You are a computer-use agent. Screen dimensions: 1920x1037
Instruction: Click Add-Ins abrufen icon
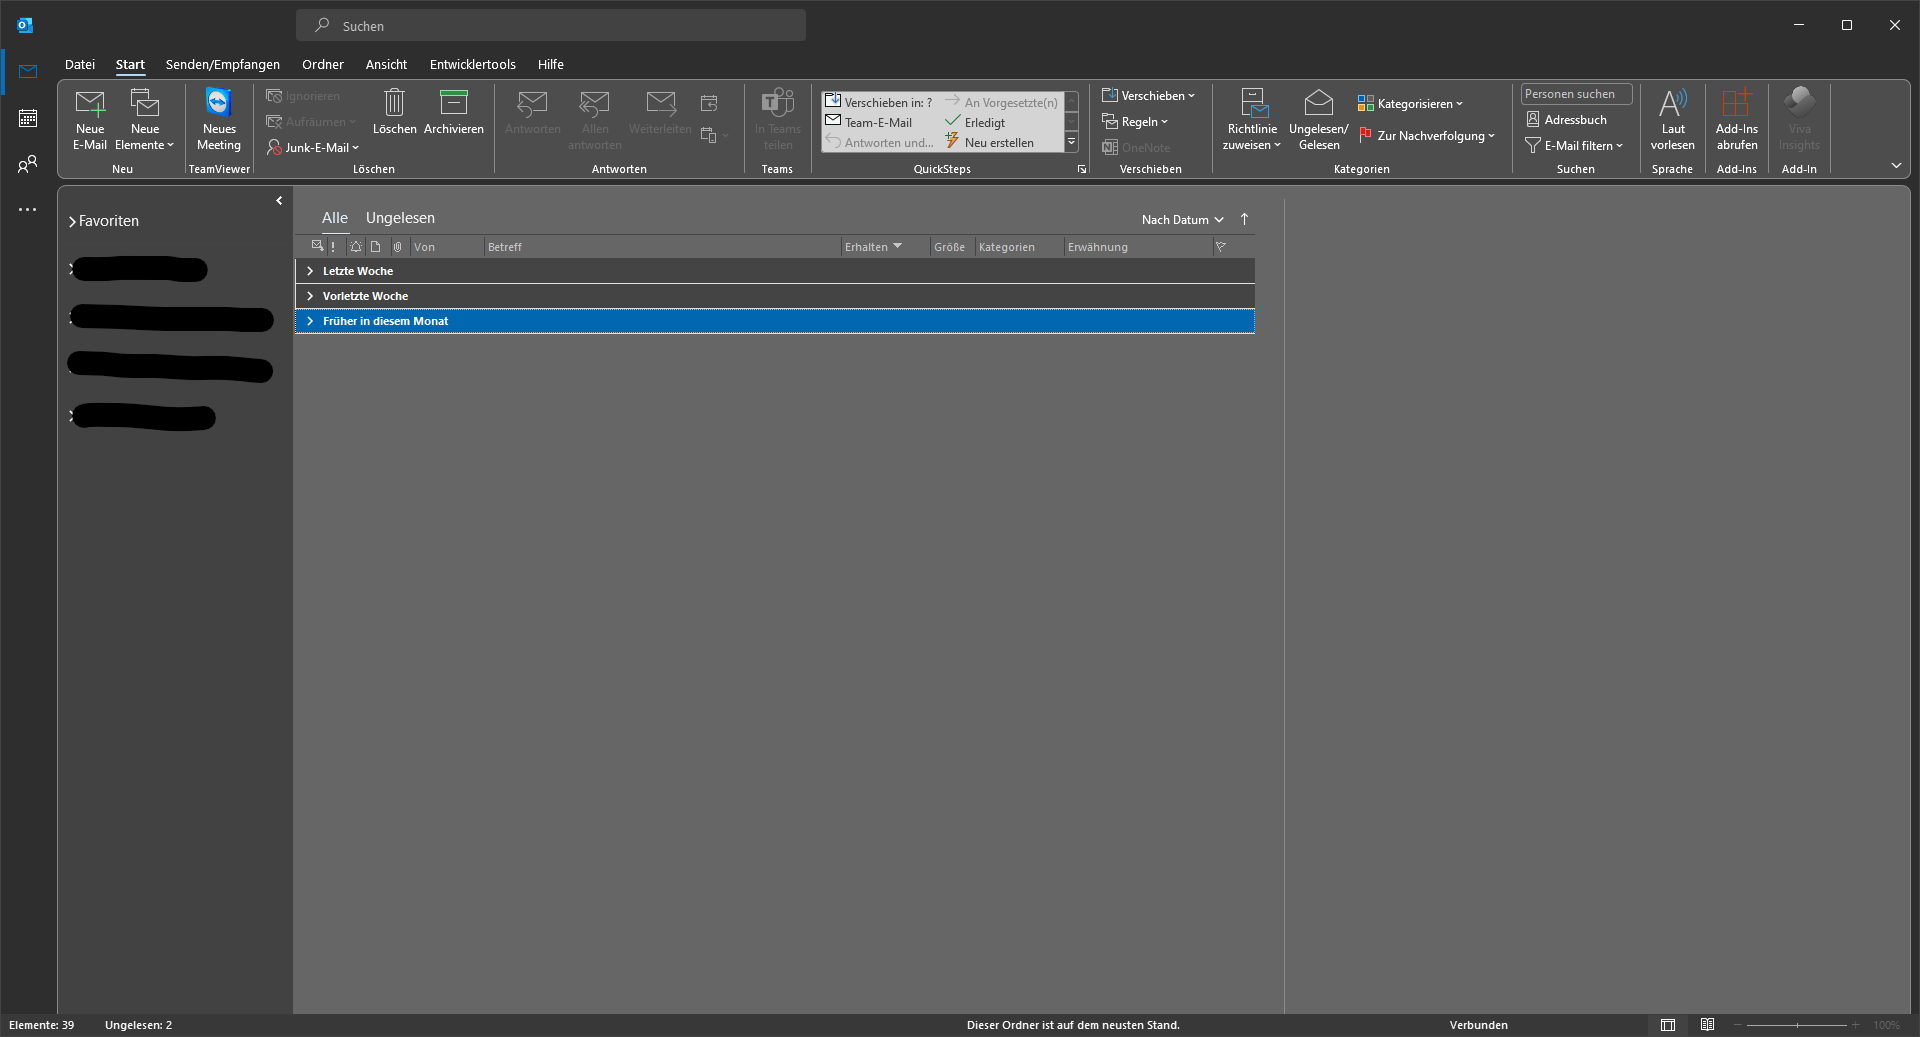pyautogui.click(x=1736, y=103)
